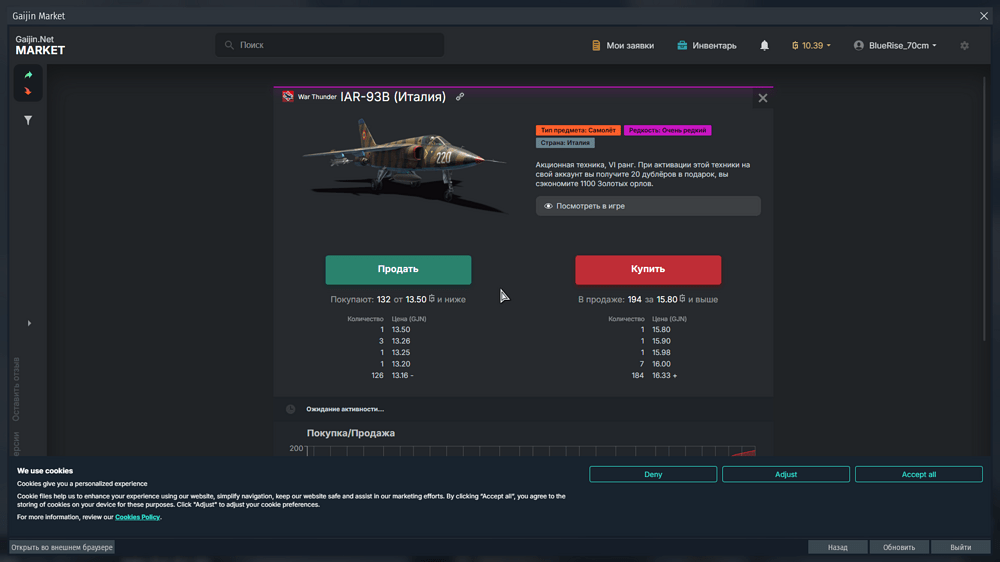Image resolution: width=1000 pixels, height=562 pixels.
Task: Open Инвентарь inventory page
Action: [x=707, y=45]
